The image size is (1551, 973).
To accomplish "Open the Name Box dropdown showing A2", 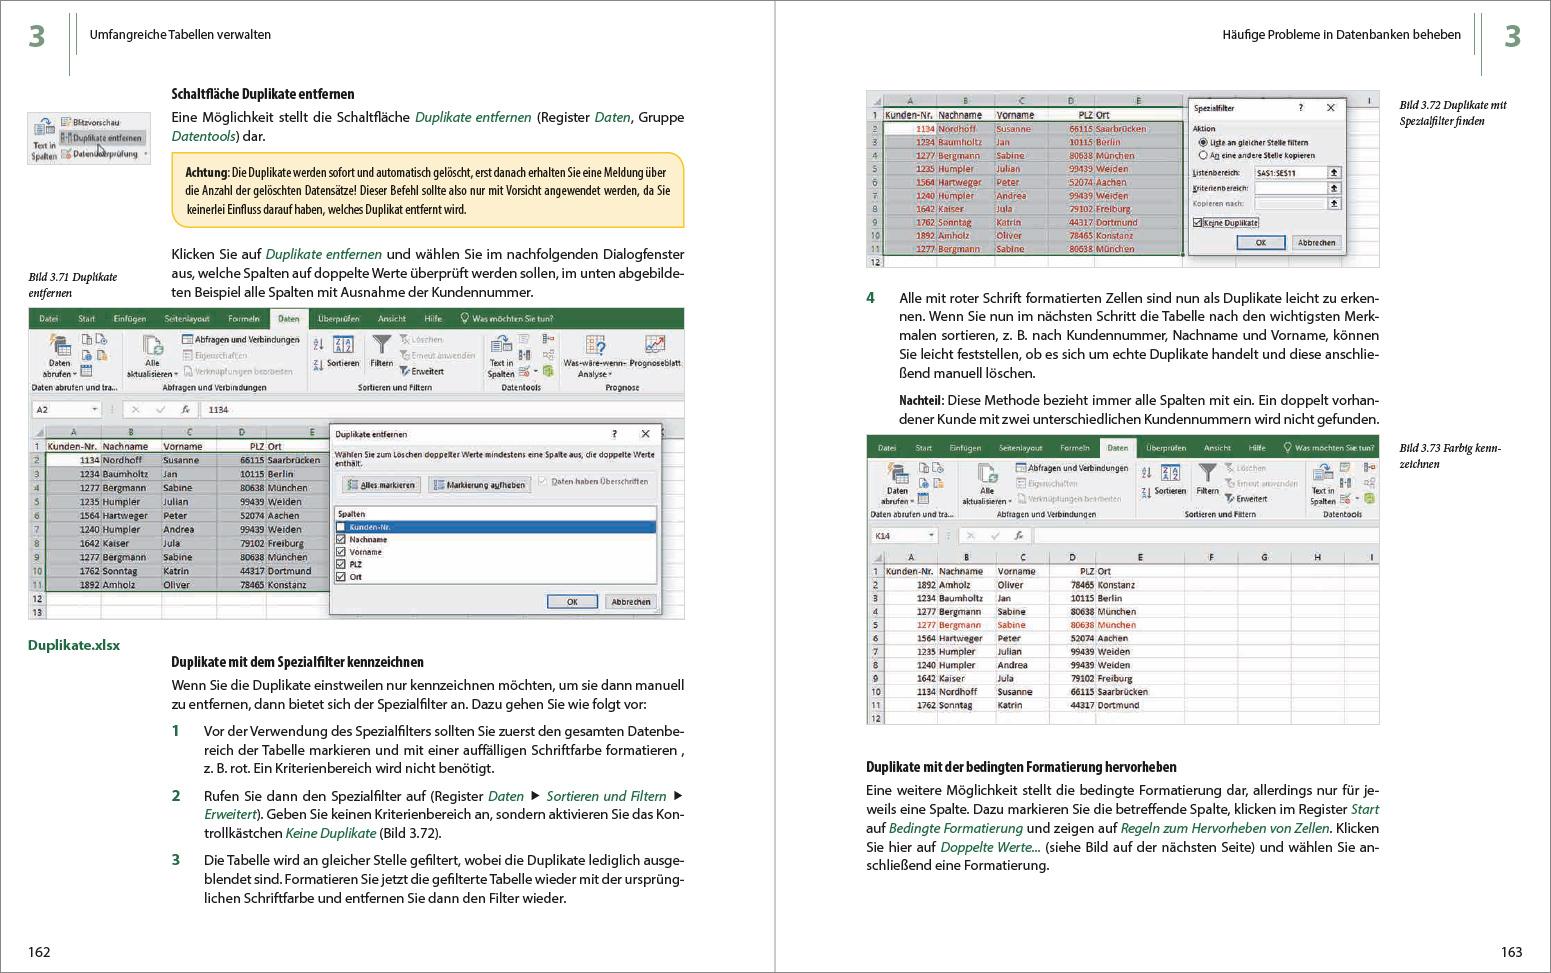I will (96, 408).
